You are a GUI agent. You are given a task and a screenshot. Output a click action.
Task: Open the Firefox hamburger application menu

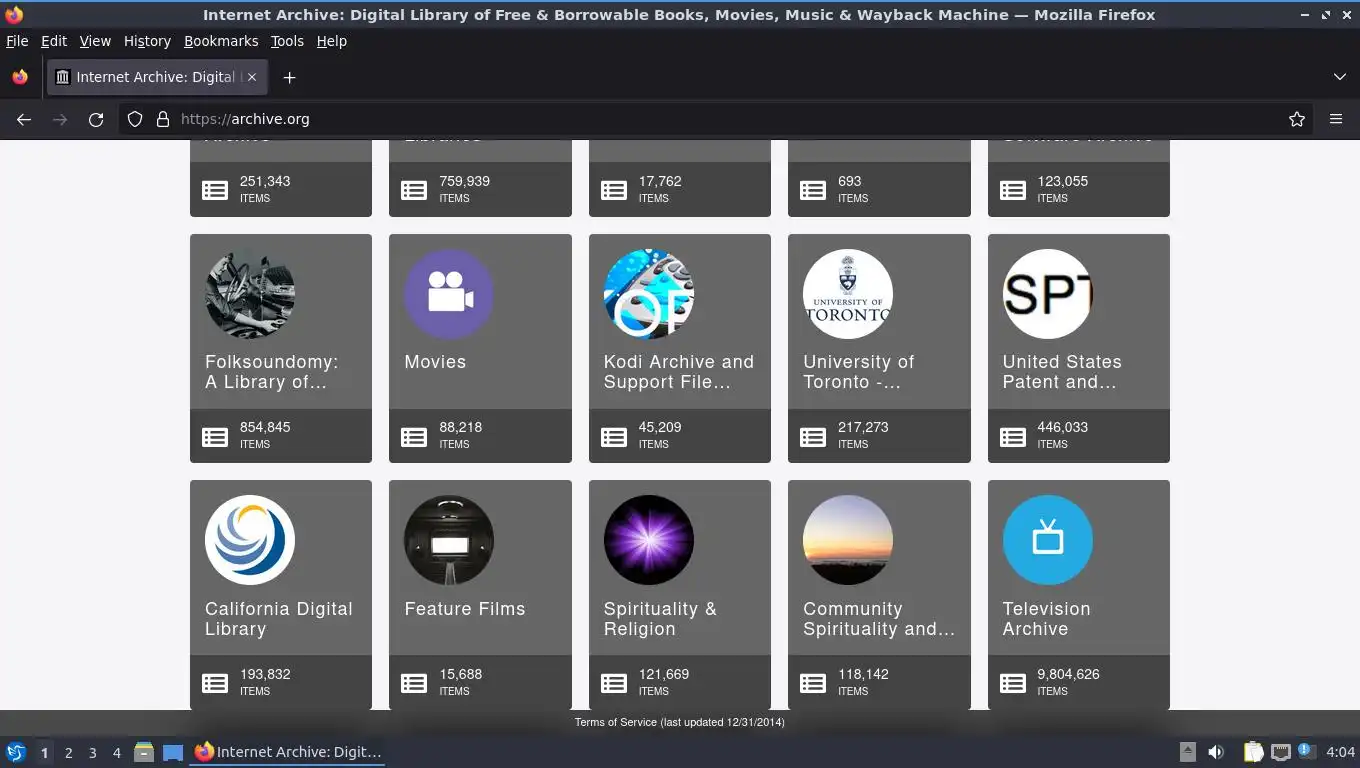click(x=1336, y=119)
